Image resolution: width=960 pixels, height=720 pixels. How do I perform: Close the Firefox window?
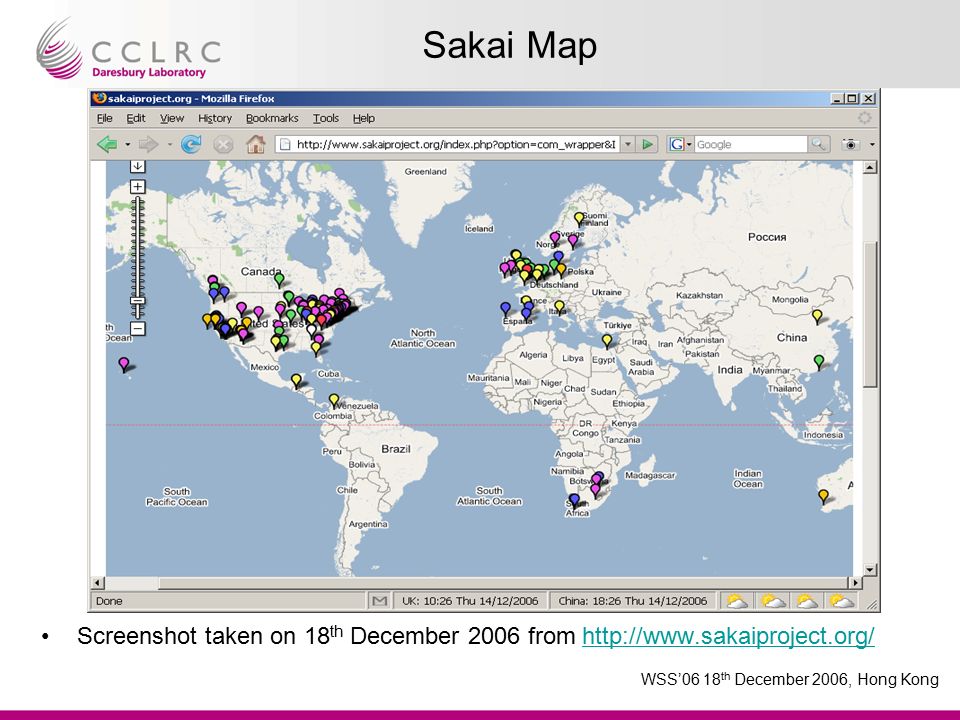(869, 99)
